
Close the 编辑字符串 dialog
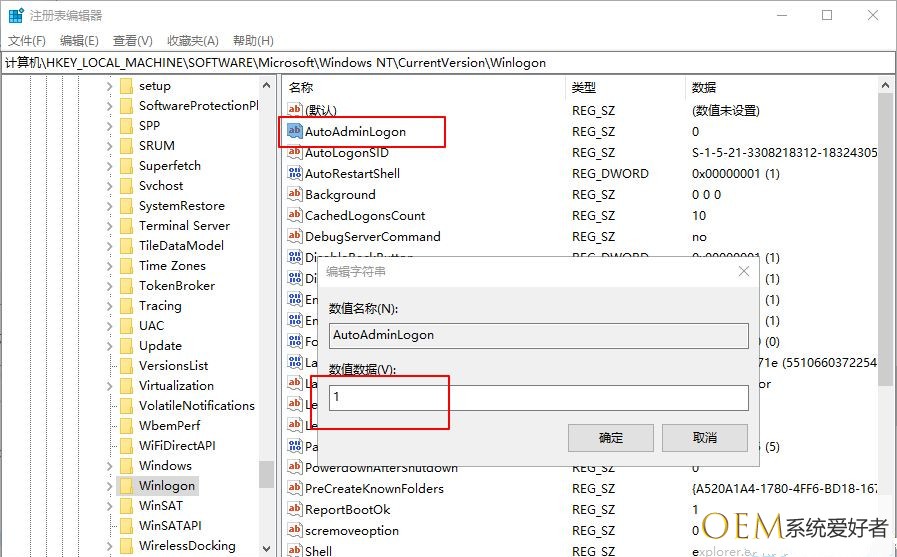743,271
